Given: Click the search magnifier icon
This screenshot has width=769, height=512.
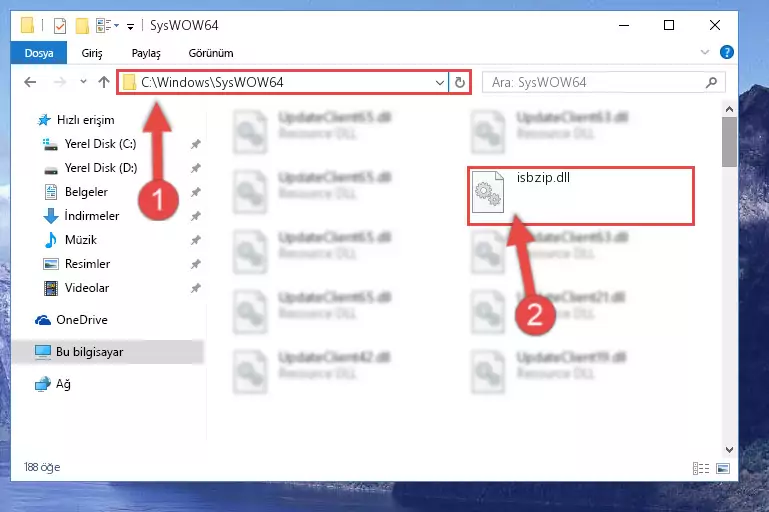Looking at the screenshot, I should pyautogui.click(x=711, y=82).
